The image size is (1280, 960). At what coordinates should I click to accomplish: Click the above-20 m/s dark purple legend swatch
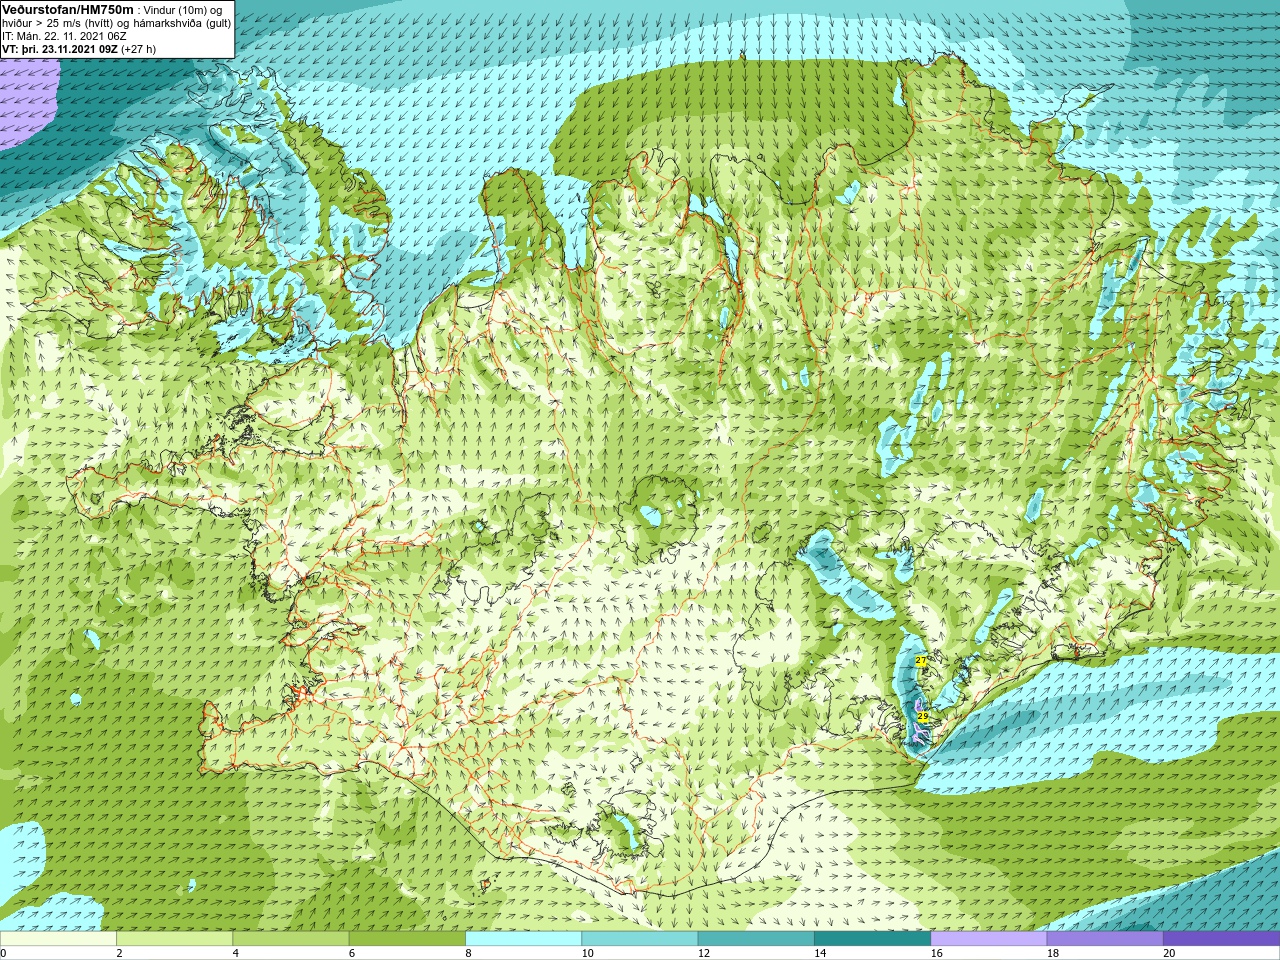click(1221, 939)
